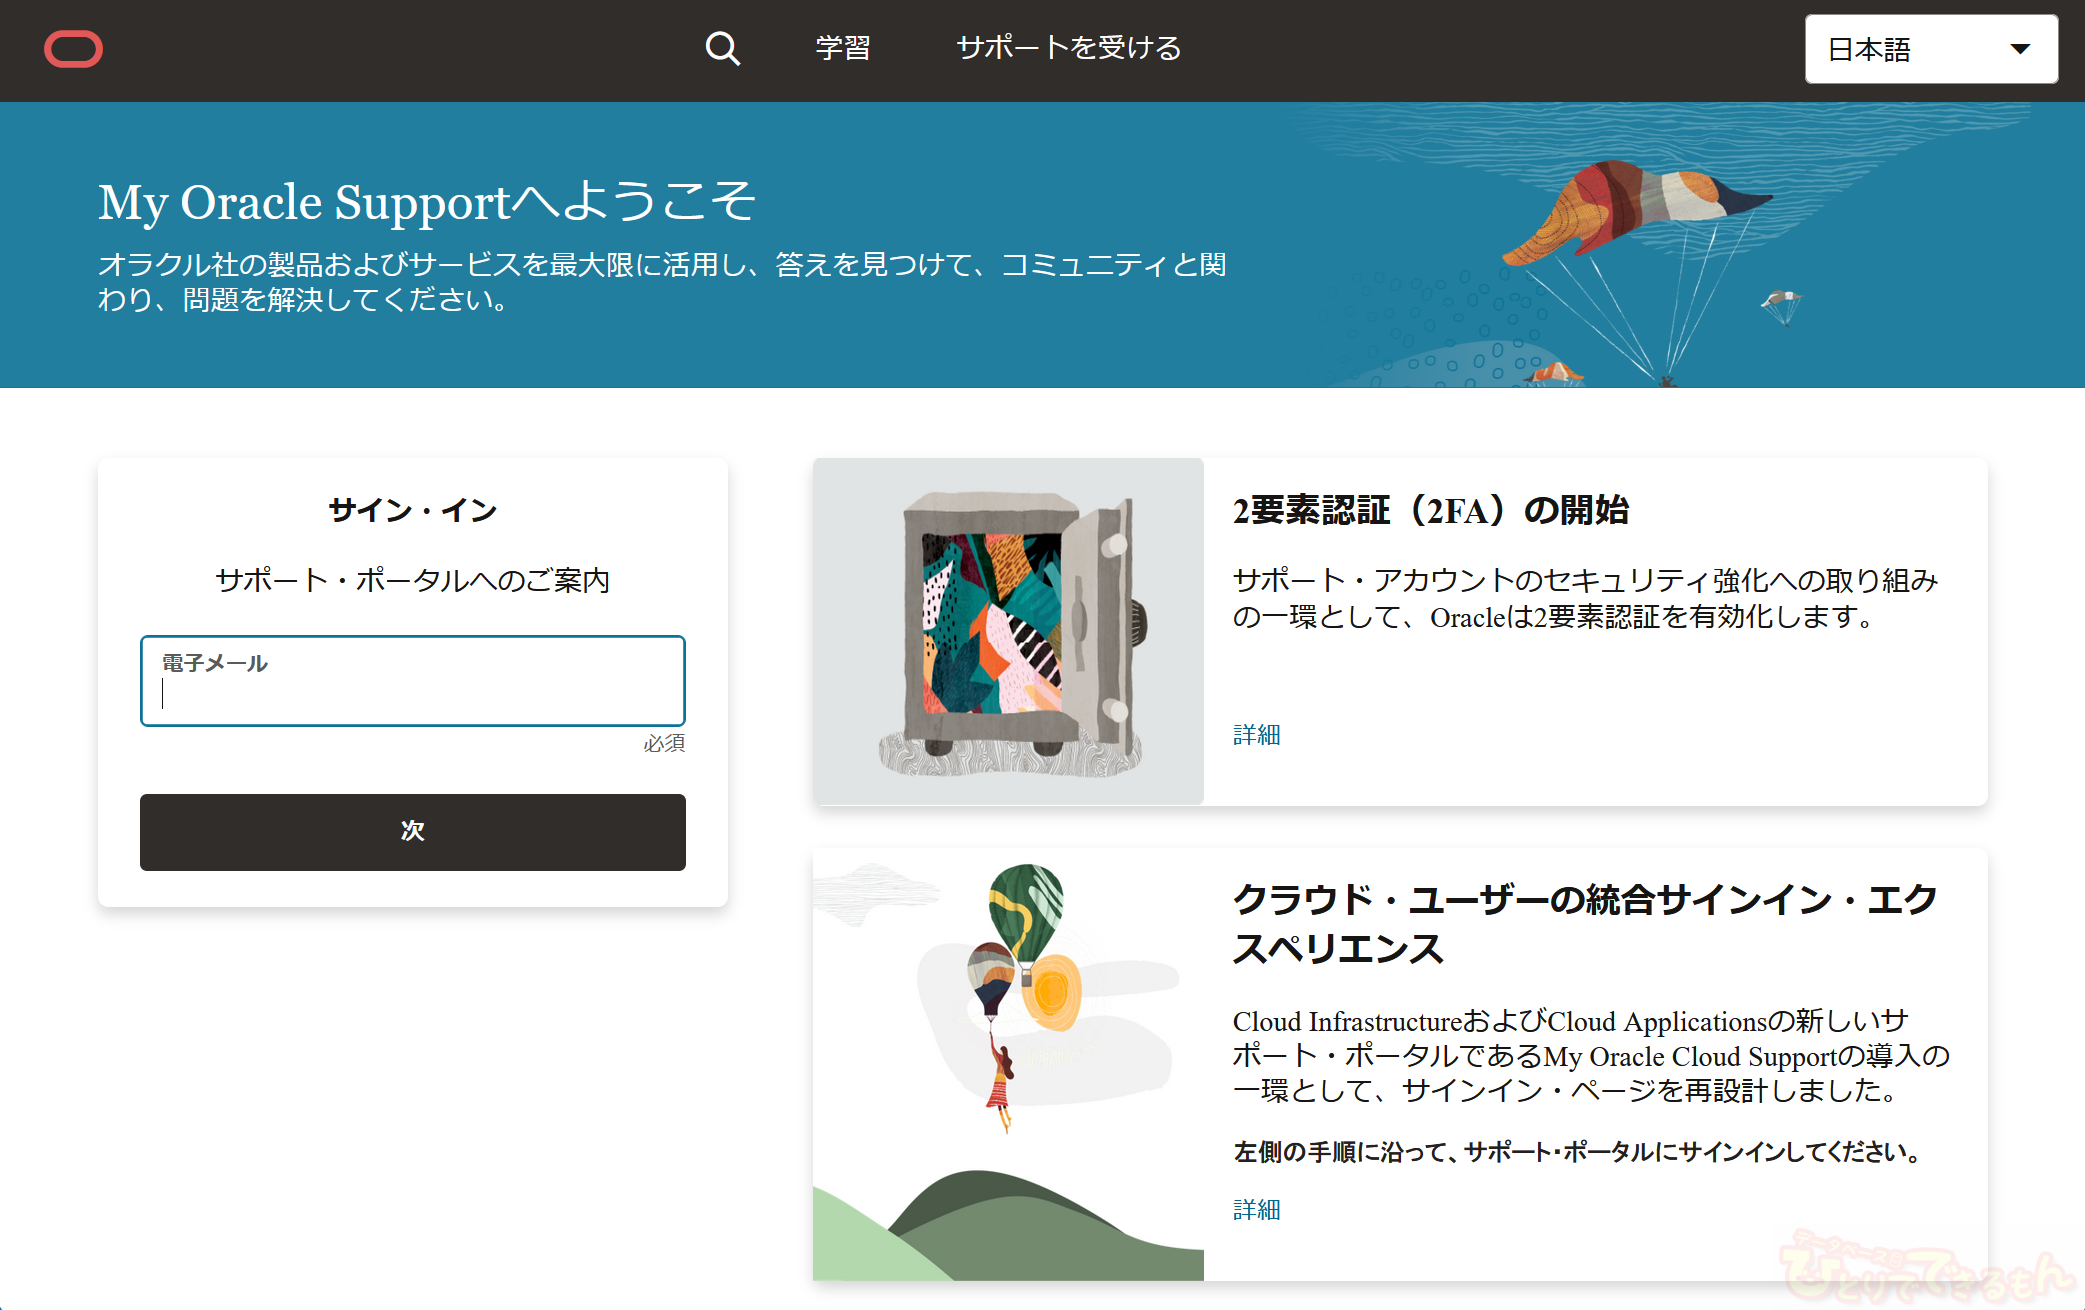
Task: Click the red Oracle logo
Action: (73, 49)
